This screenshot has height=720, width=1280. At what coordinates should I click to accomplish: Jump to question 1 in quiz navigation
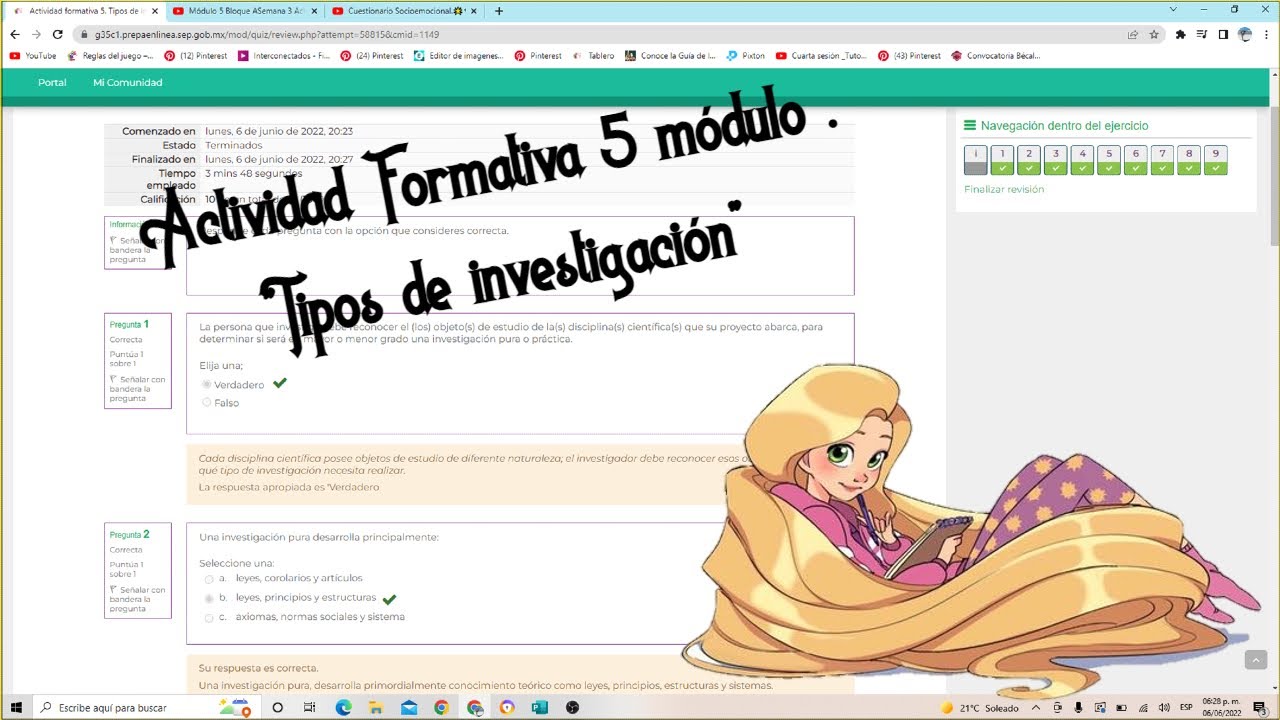[1002, 160]
